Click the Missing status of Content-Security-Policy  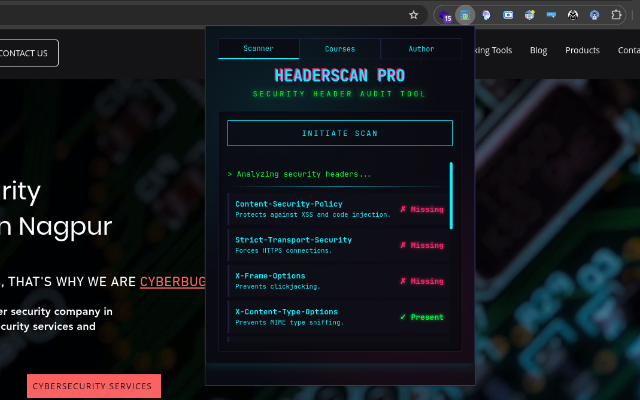pyautogui.click(x=422, y=209)
